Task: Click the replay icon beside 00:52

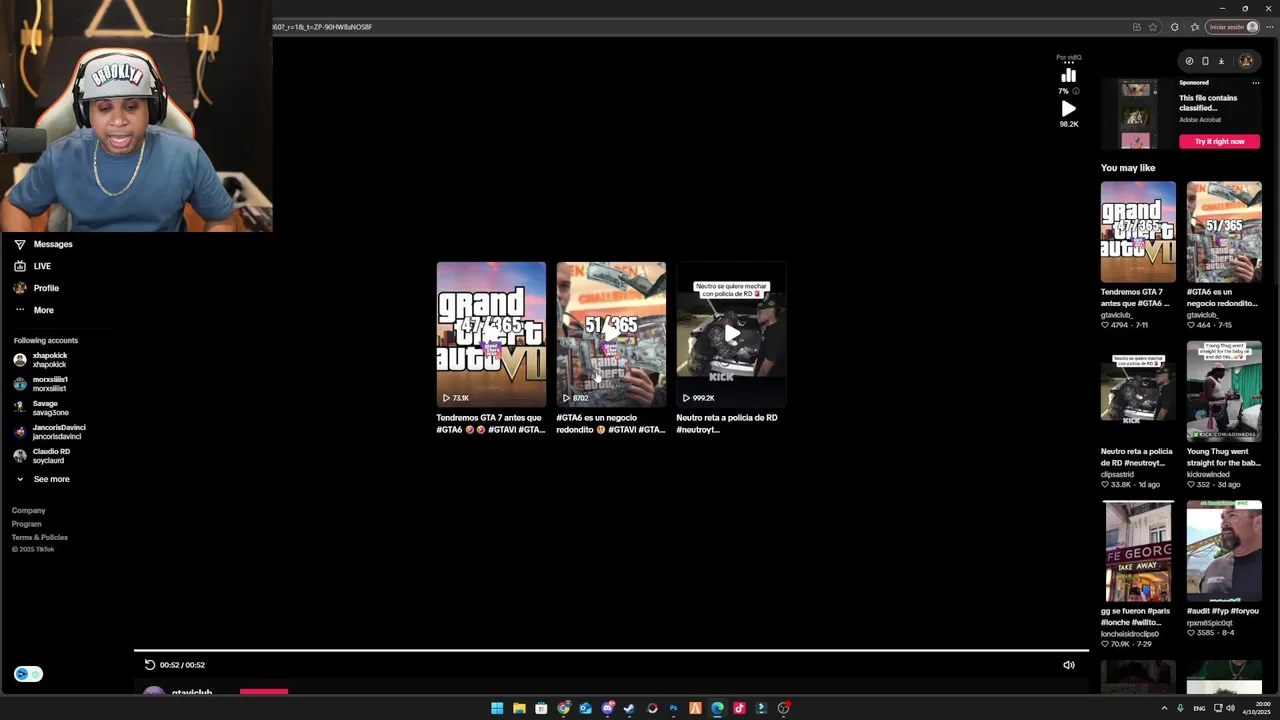Action: [x=150, y=665]
